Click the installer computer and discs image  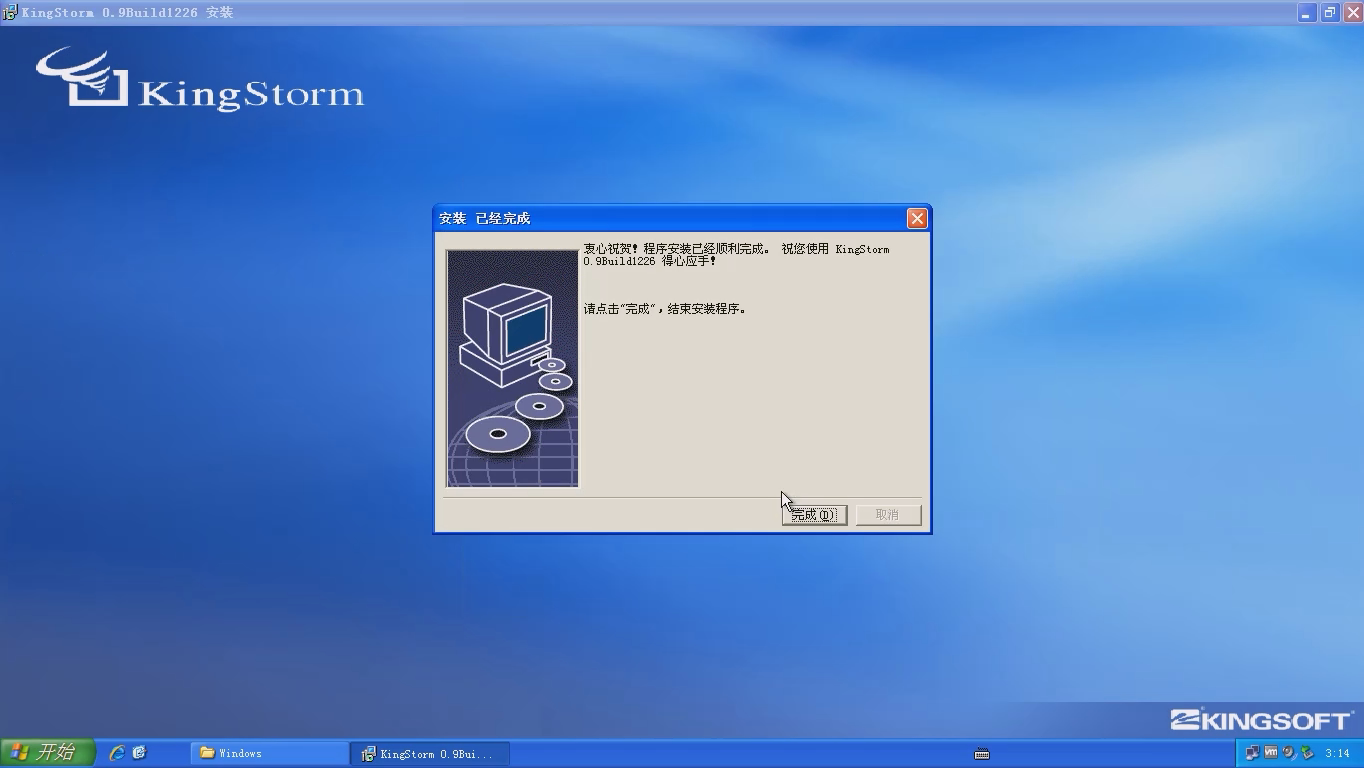[x=512, y=368]
